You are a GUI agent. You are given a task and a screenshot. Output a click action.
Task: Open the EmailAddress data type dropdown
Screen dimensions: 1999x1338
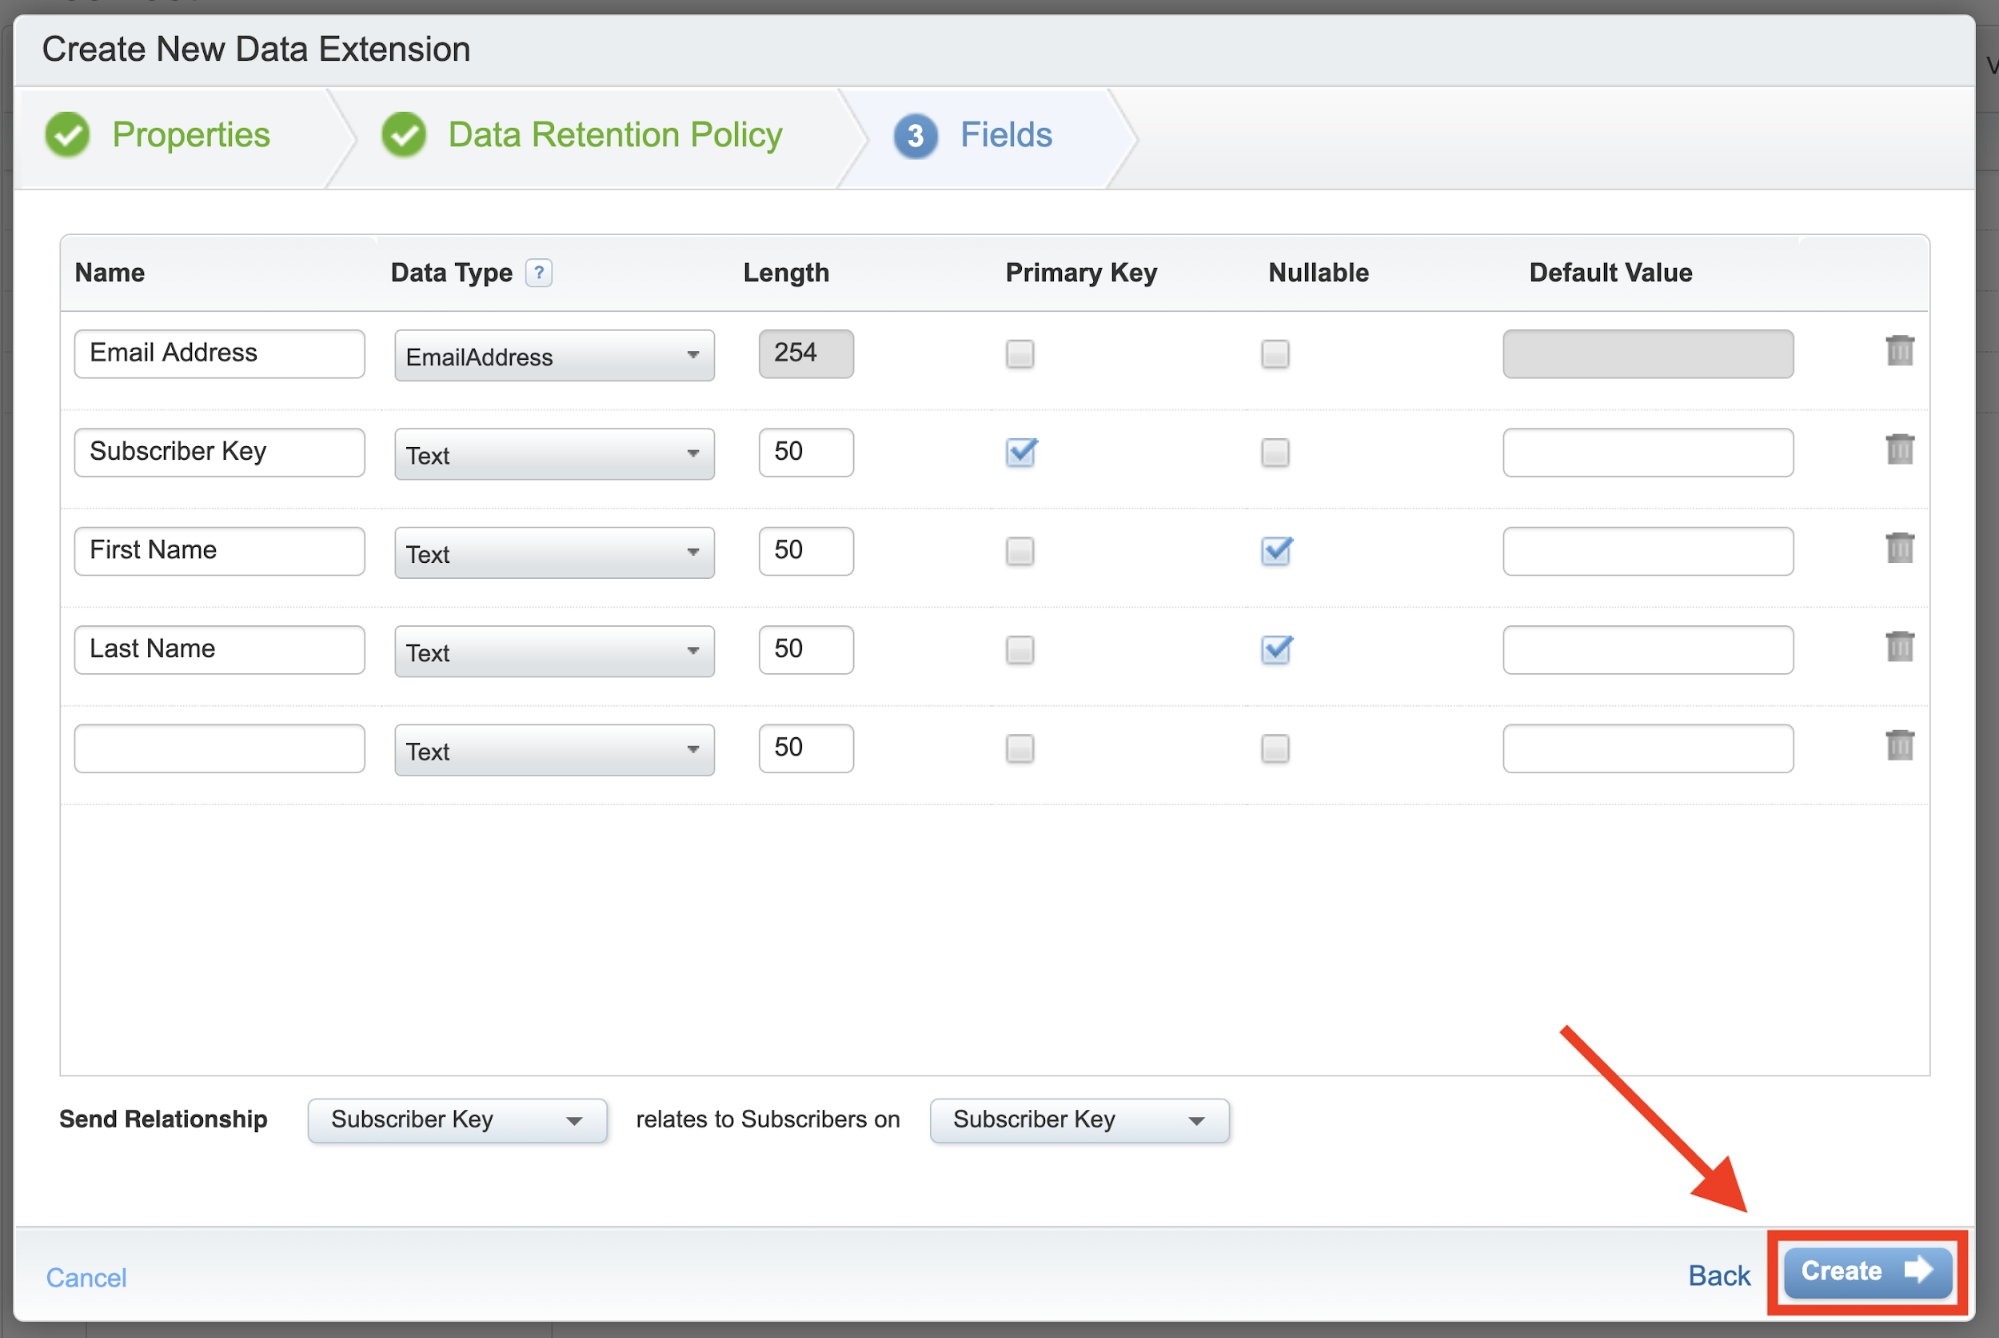(554, 356)
